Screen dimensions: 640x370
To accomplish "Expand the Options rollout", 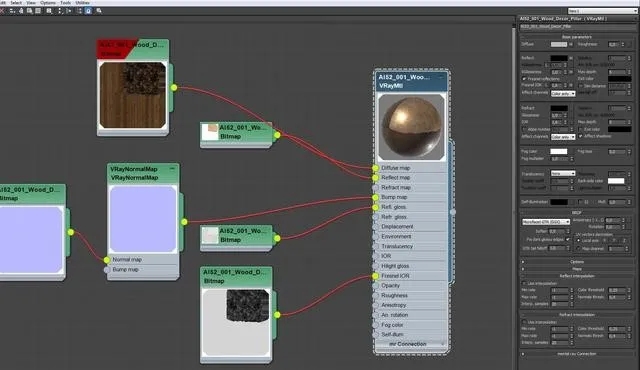I will click(x=577, y=261).
